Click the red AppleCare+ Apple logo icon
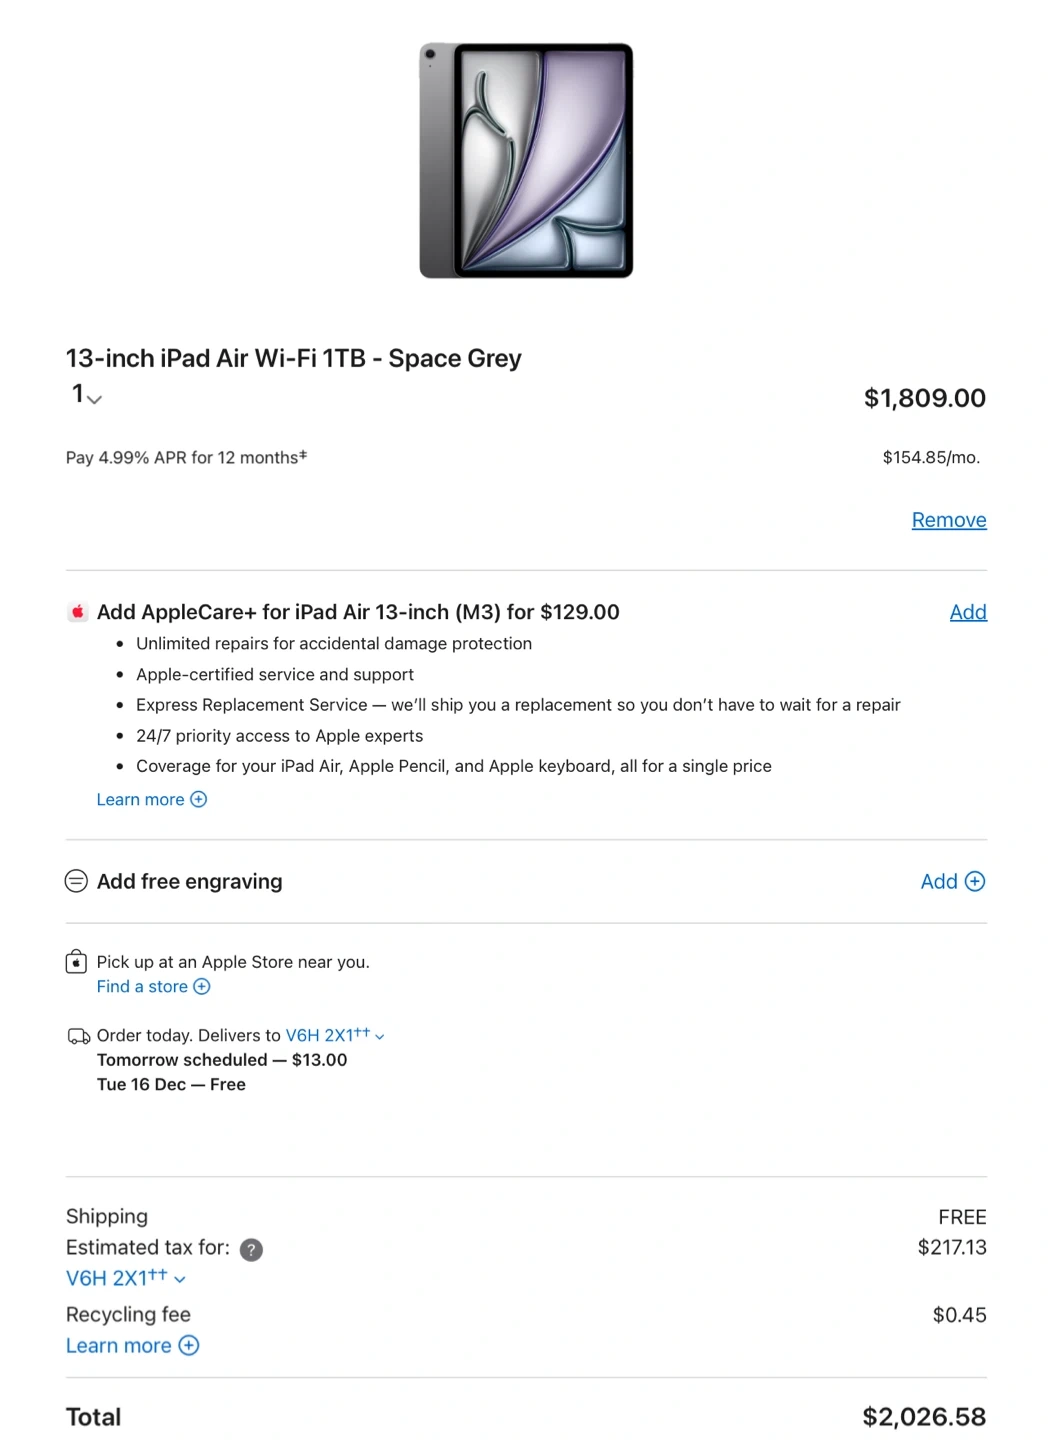The image size is (1053, 1440). [x=77, y=612]
